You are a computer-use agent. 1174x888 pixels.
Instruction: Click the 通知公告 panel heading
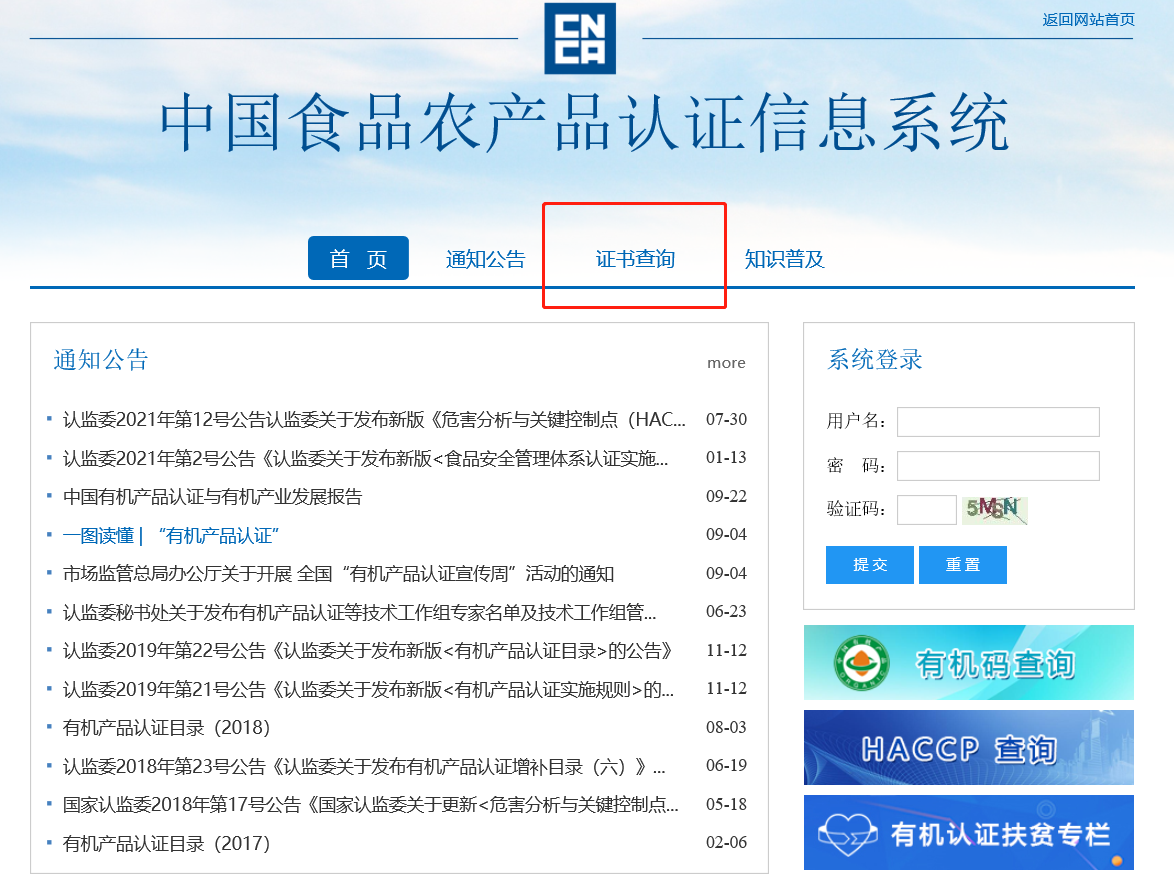[x=101, y=360]
